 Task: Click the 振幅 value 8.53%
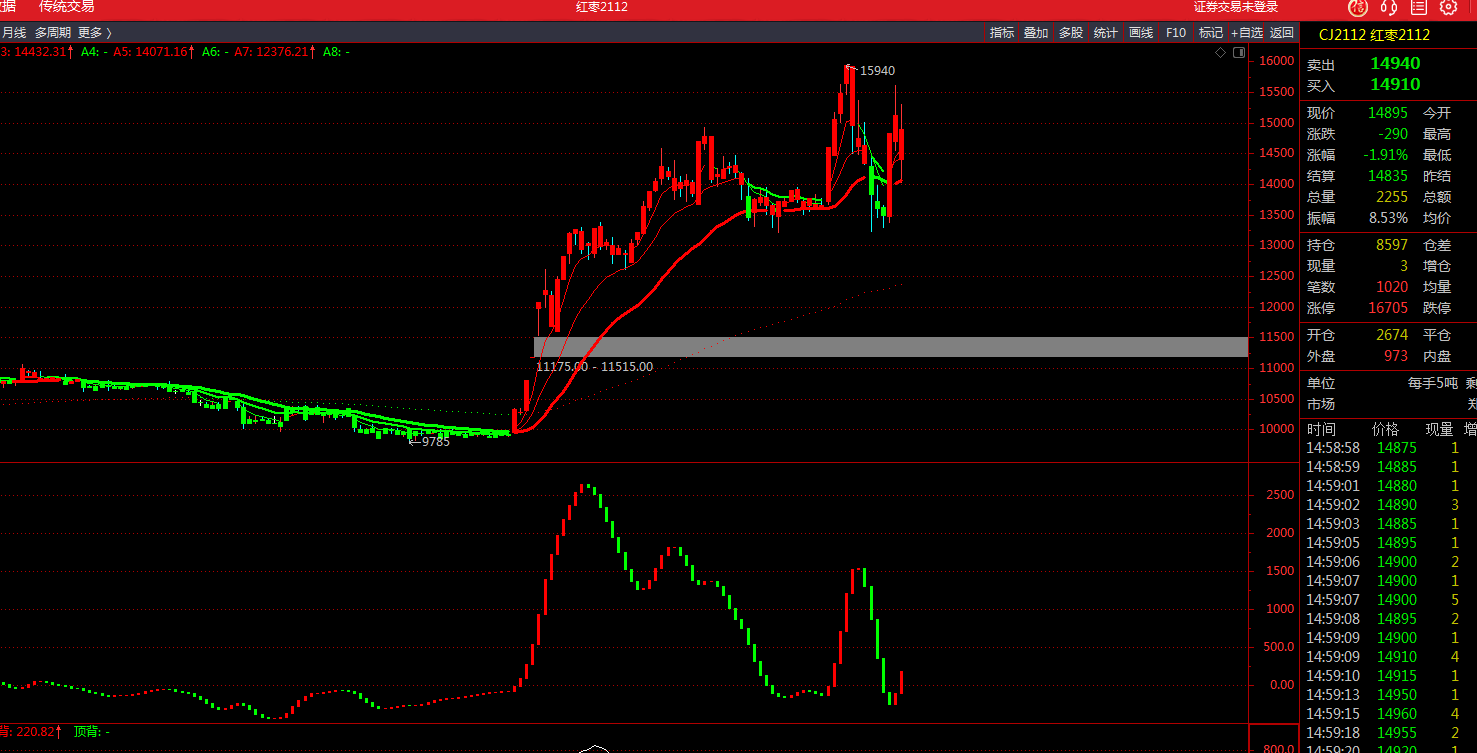(x=1388, y=218)
